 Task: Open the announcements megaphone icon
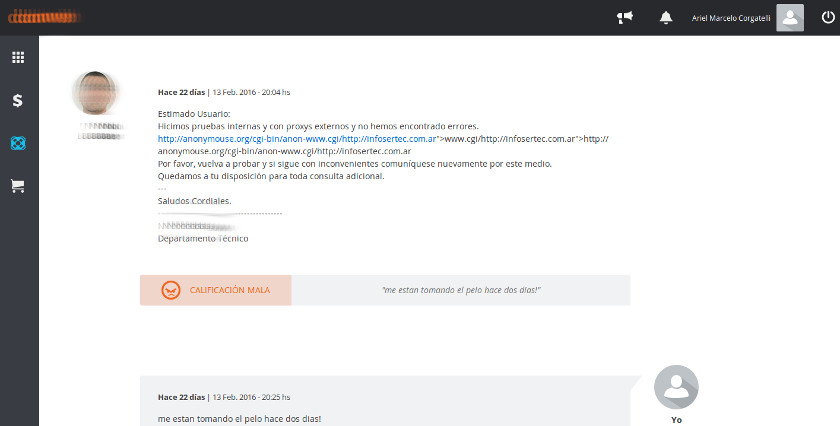pyautogui.click(x=625, y=17)
